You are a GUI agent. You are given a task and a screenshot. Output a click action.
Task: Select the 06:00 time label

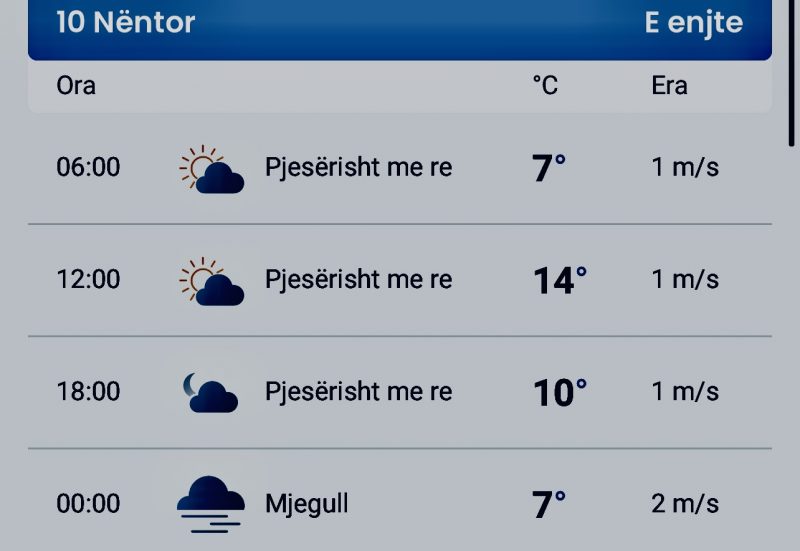point(88,167)
